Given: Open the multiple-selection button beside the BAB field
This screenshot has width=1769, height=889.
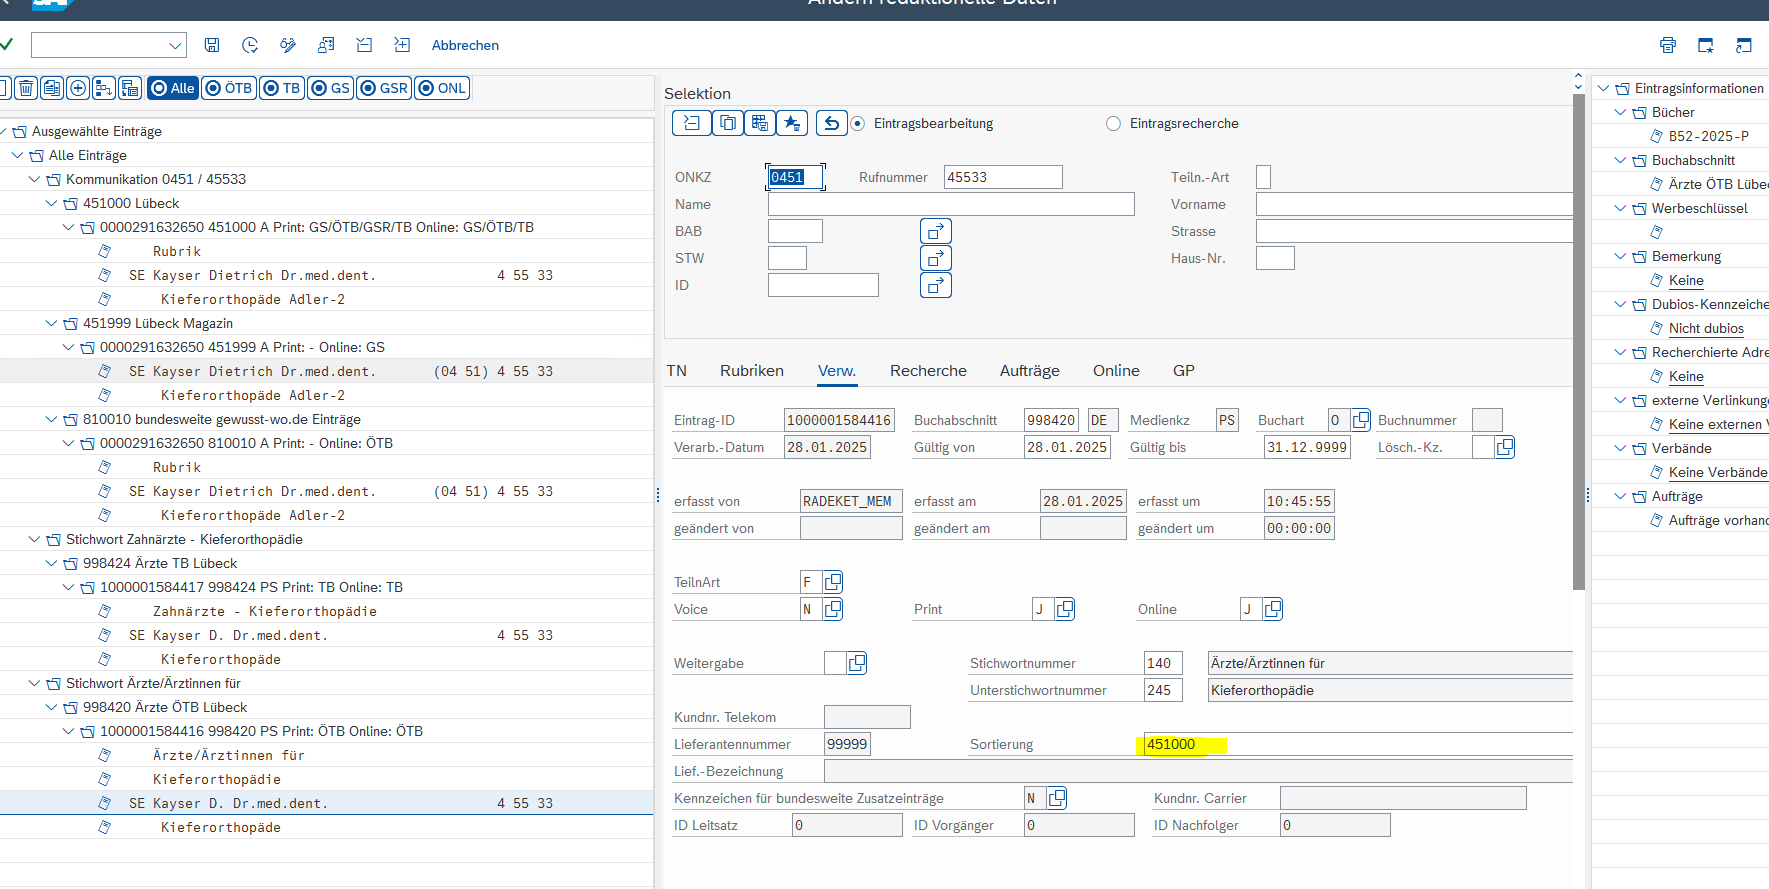Looking at the screenshot, I should pos(935,231).
